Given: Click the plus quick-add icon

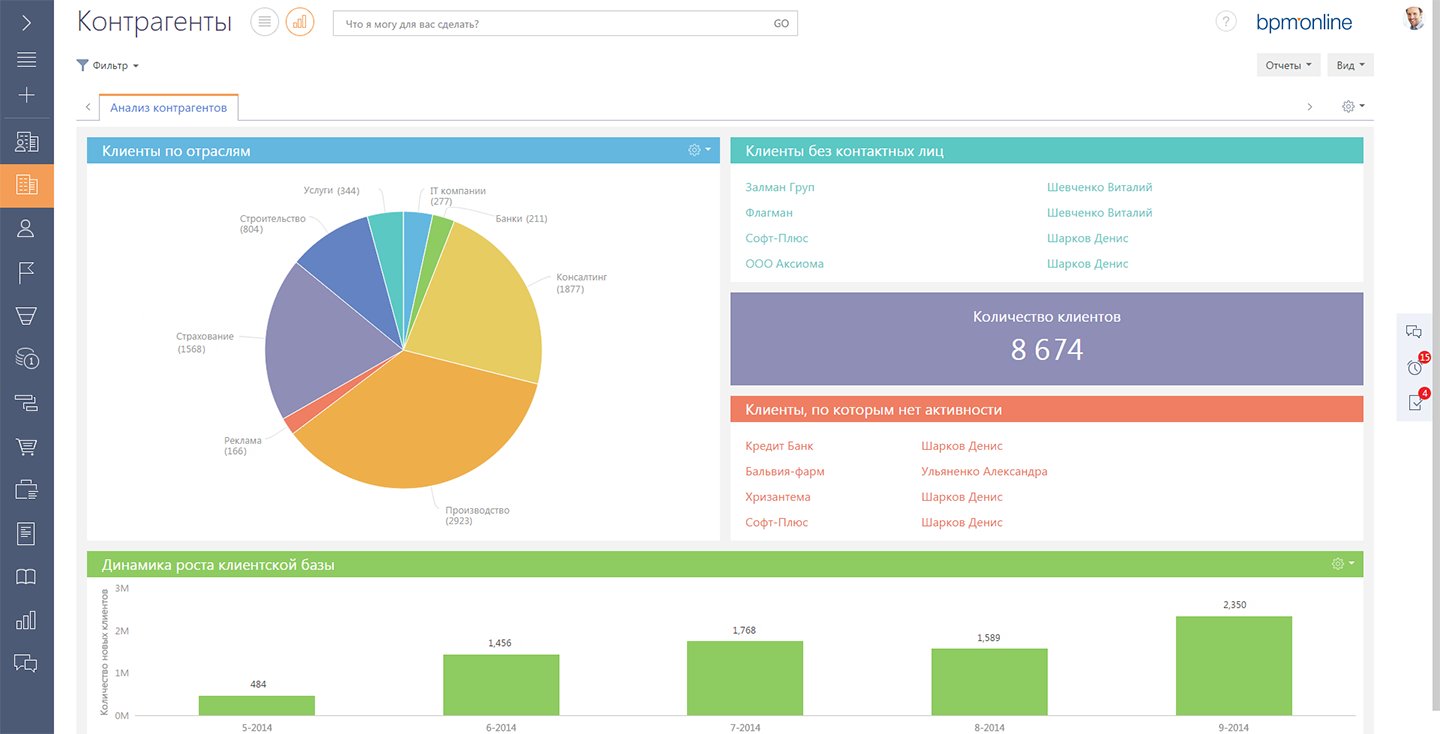Looking at the screenshot, I should (x=27, y=96).
